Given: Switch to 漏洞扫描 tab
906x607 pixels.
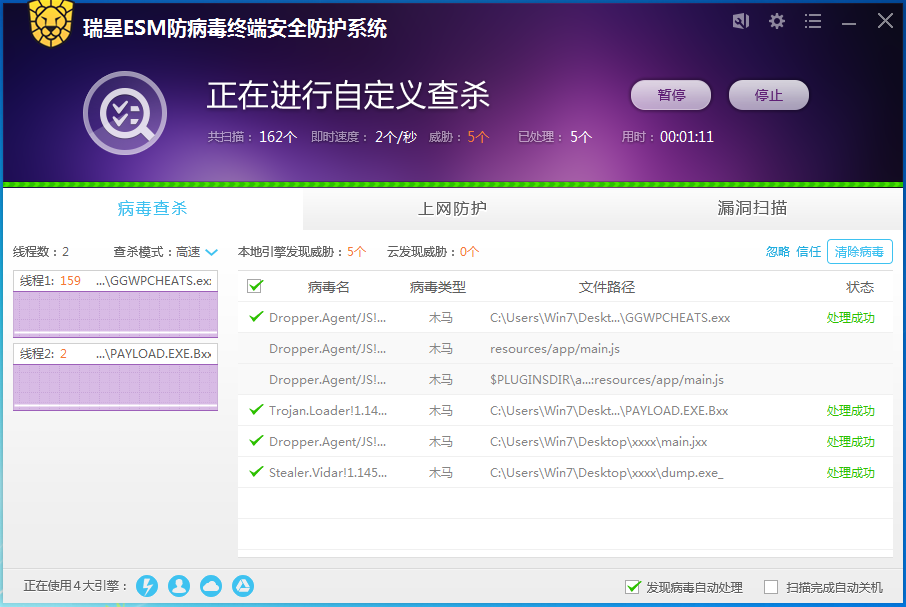Looking at the screenshot, I should coord(752,208).
